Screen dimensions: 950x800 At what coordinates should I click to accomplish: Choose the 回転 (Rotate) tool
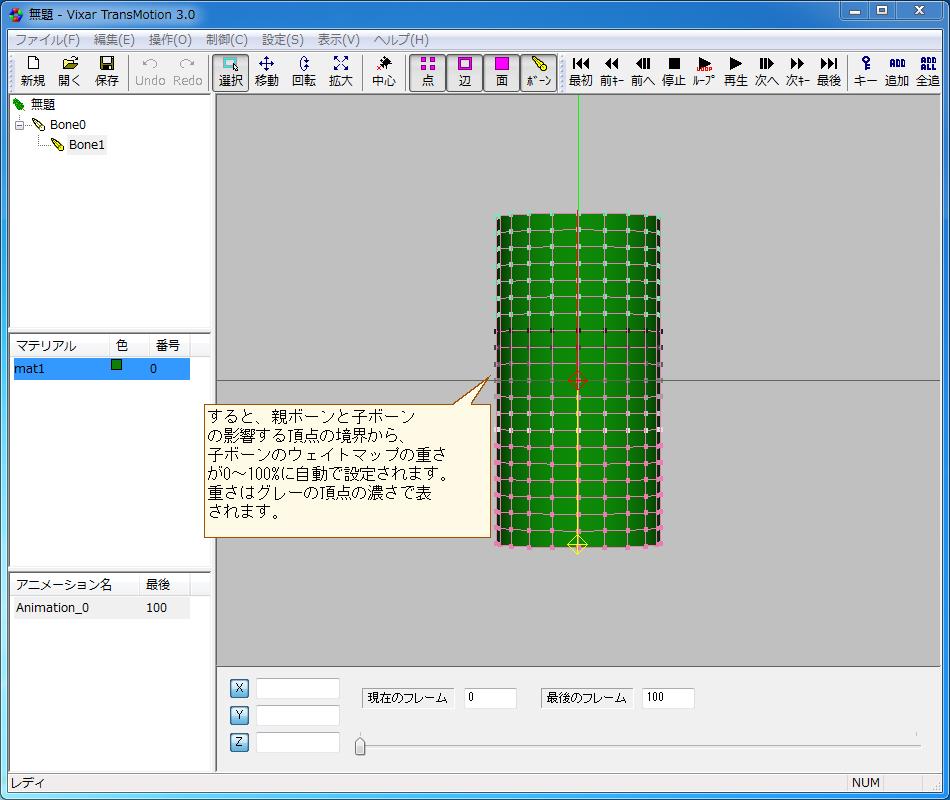(x=303, y=71)
